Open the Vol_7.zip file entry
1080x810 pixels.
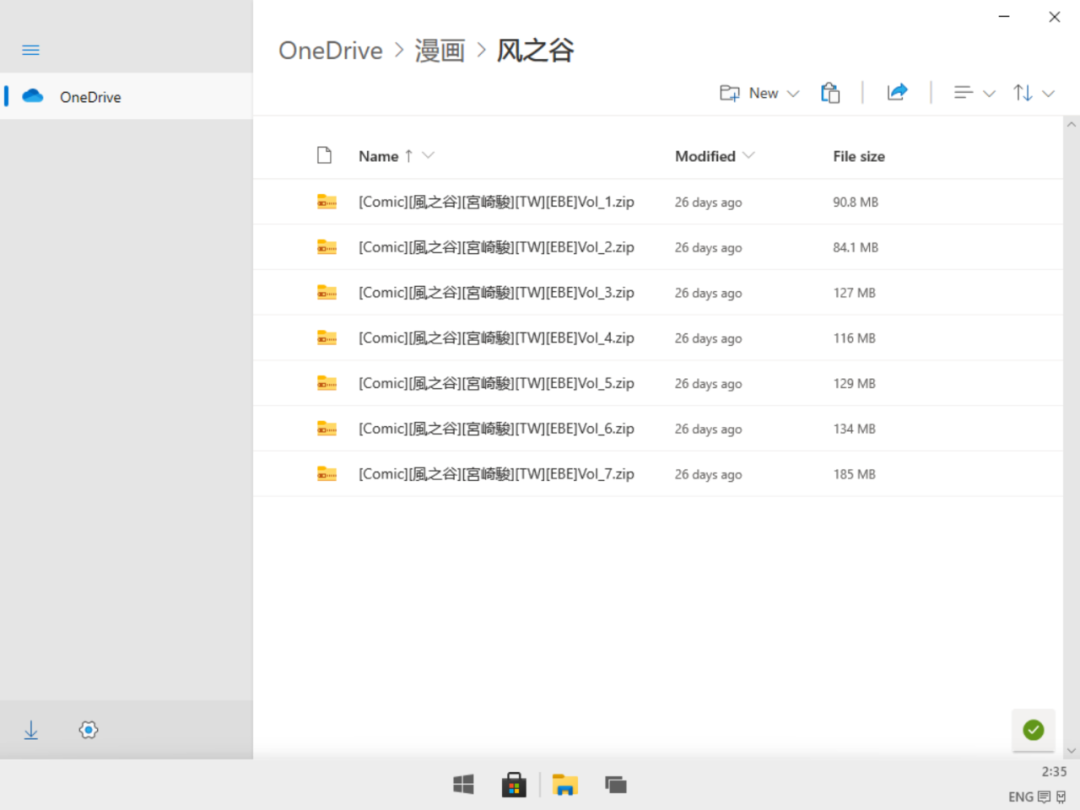(x=495, y=473)
